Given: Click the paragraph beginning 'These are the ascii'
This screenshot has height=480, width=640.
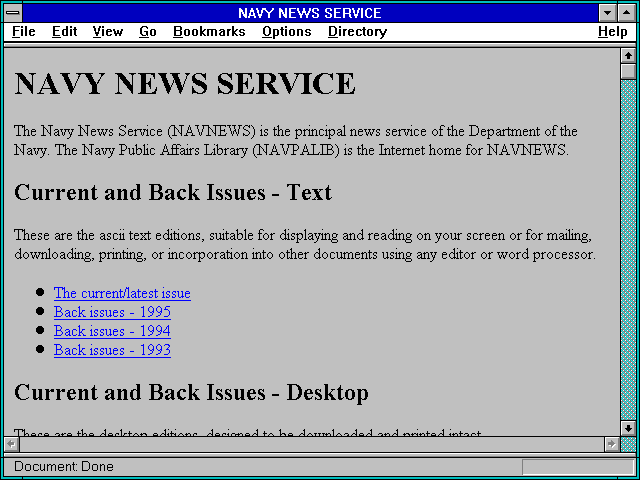Looking at the screenshot, I should pos(305,245).
